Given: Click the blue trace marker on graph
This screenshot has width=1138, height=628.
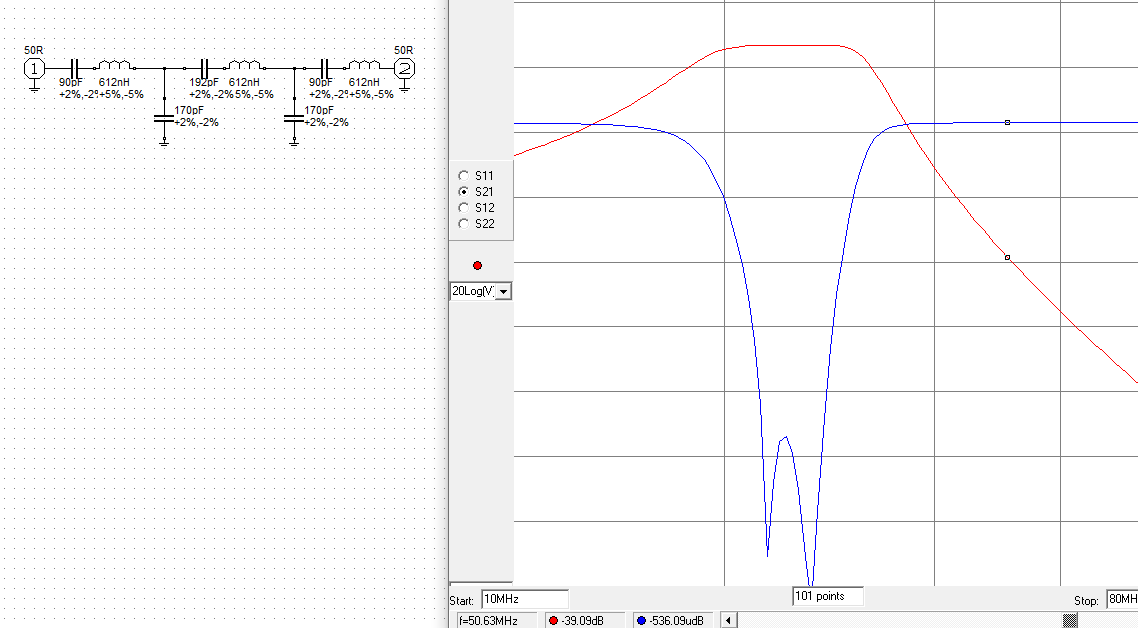Looking at the screenshot, I should pos(1007,122).
